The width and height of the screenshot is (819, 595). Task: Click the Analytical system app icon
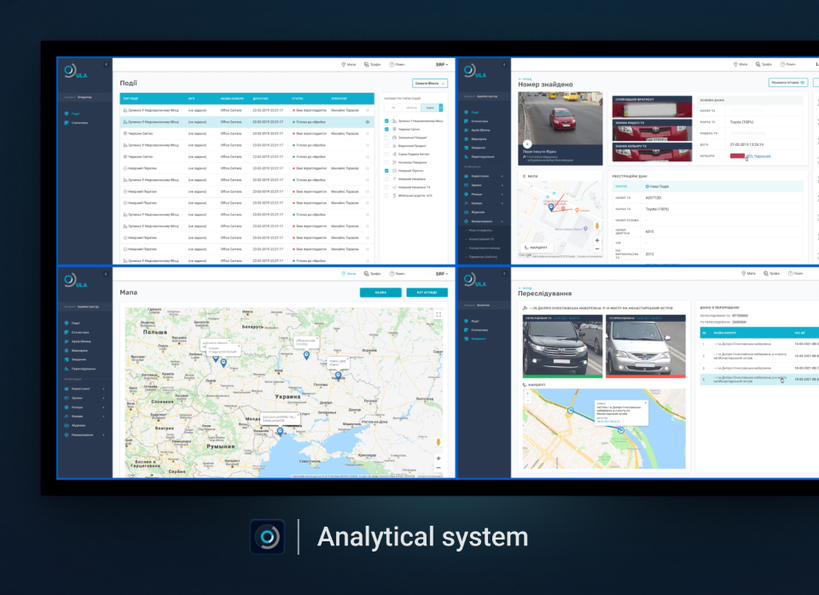(x=267, y=537)
